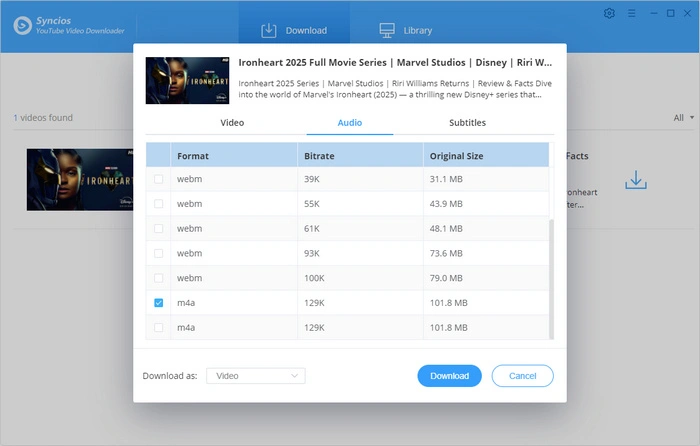
Task: Select the Audio tab
Action: click(x=349, y=123)
